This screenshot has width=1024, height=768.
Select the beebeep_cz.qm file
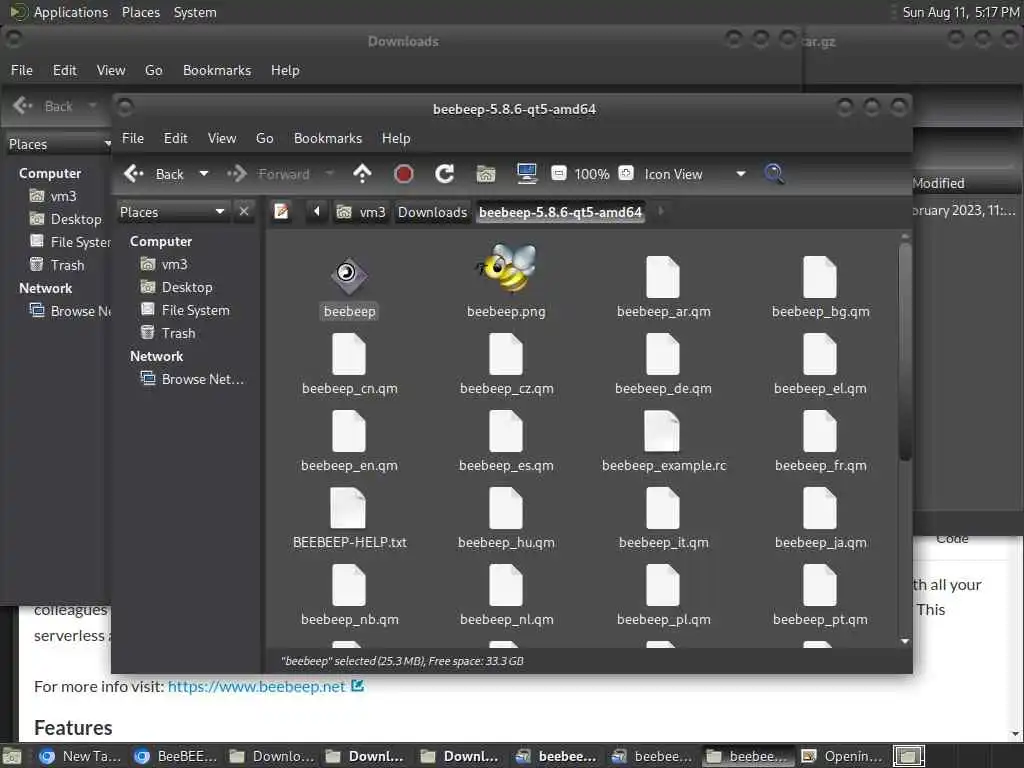(x=506, y=363)
